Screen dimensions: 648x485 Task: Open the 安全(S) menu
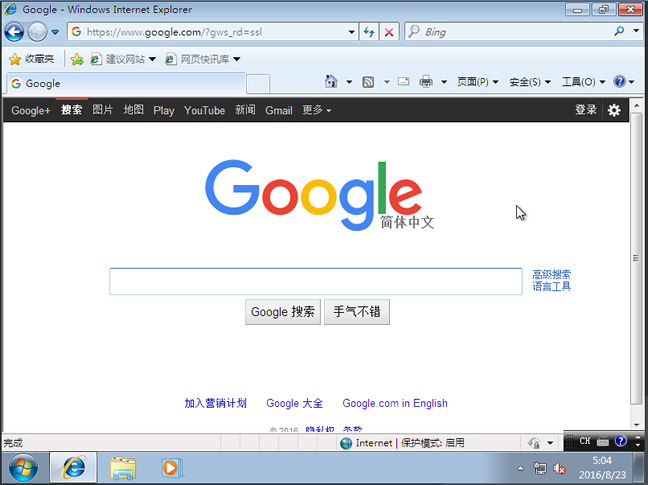[x=530, y=82]
